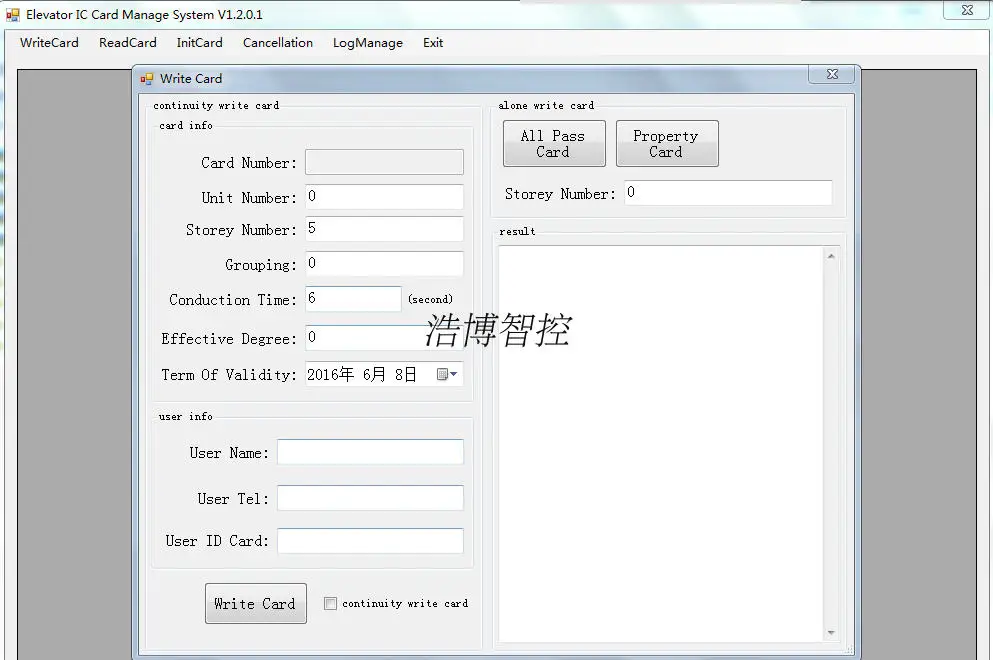Click the Effective Degree label

[229, 339]
